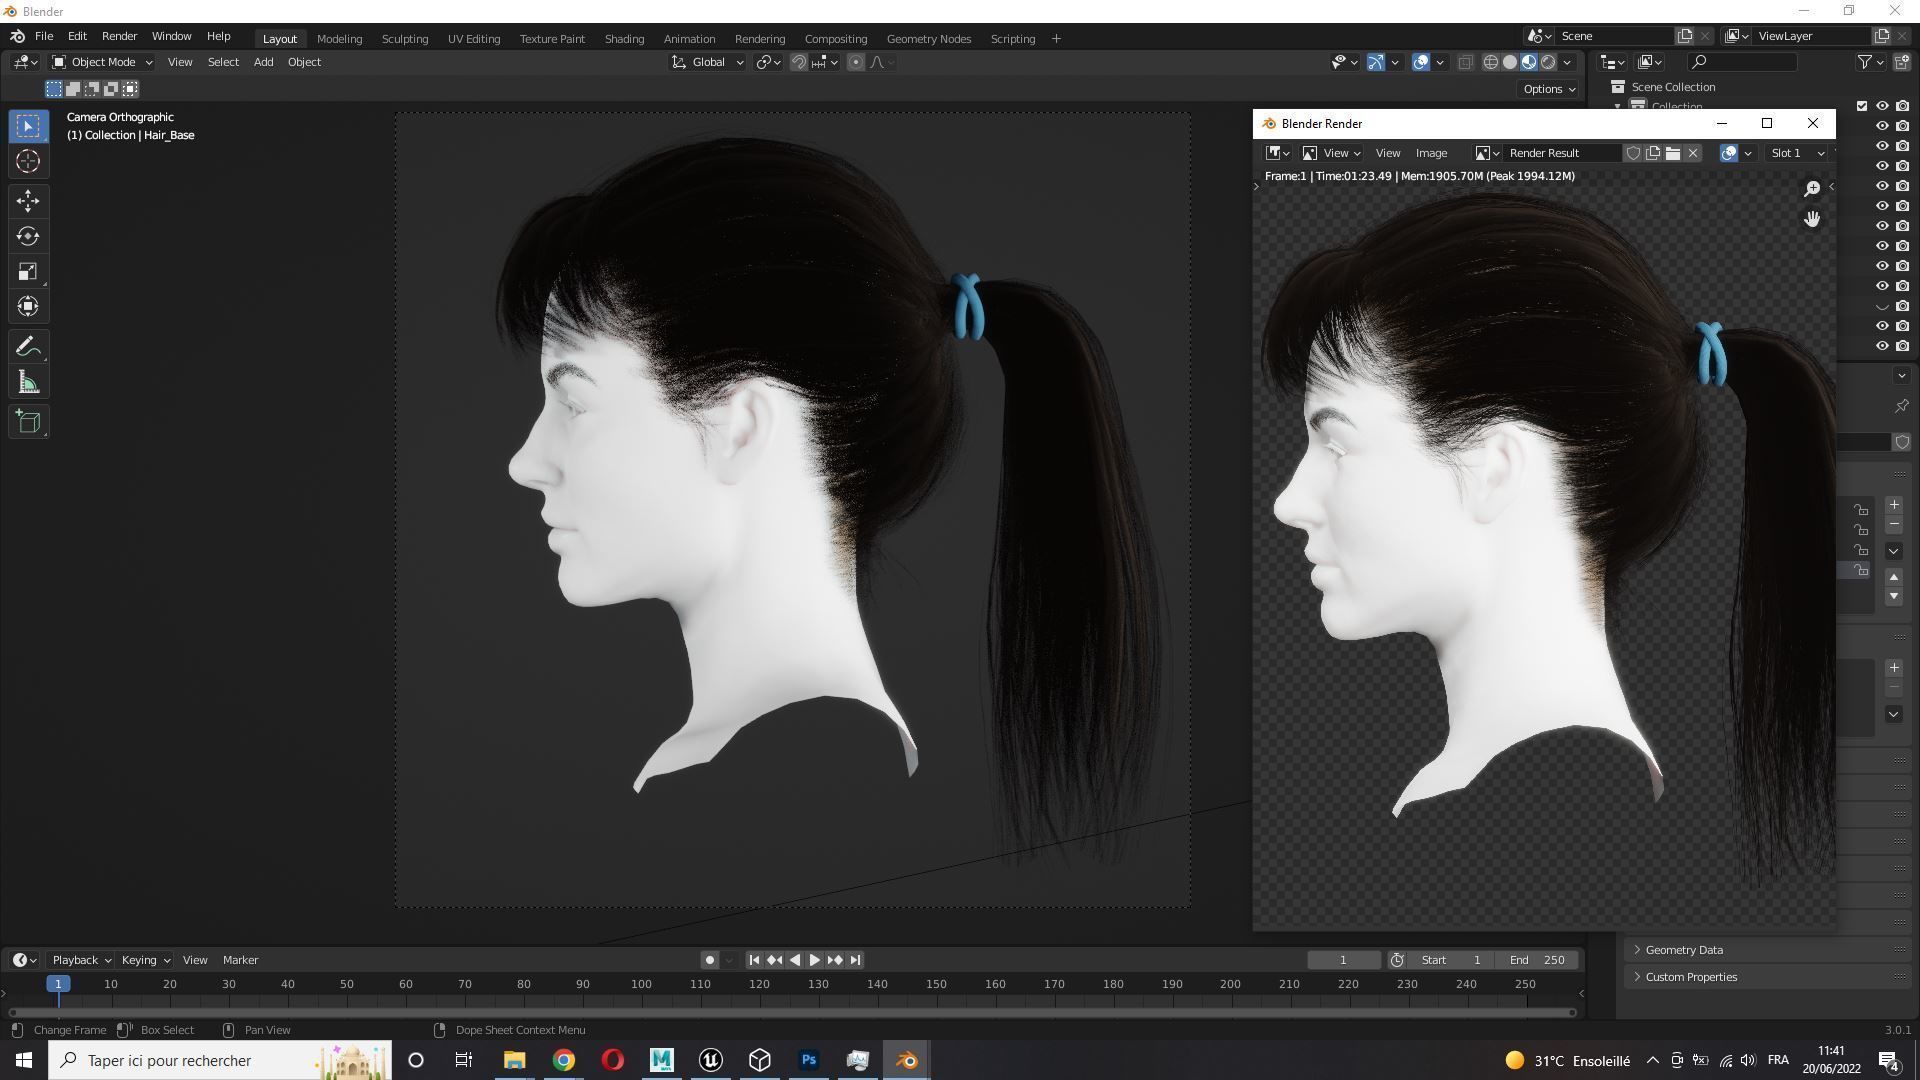Open Marker menu in timeline
Image resolution: width=1920 pixels, height=1080 pixels.
click(240, 960)
